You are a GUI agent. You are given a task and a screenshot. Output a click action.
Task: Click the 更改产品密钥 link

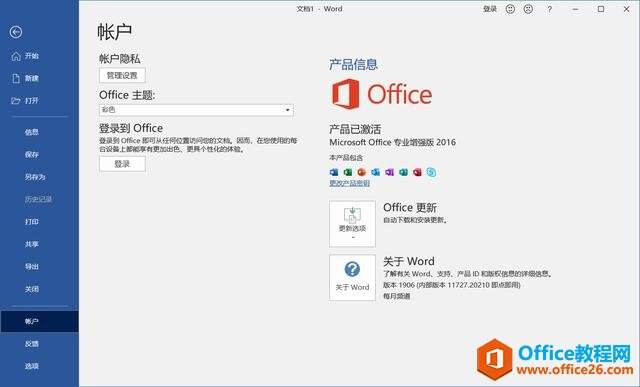349,183
